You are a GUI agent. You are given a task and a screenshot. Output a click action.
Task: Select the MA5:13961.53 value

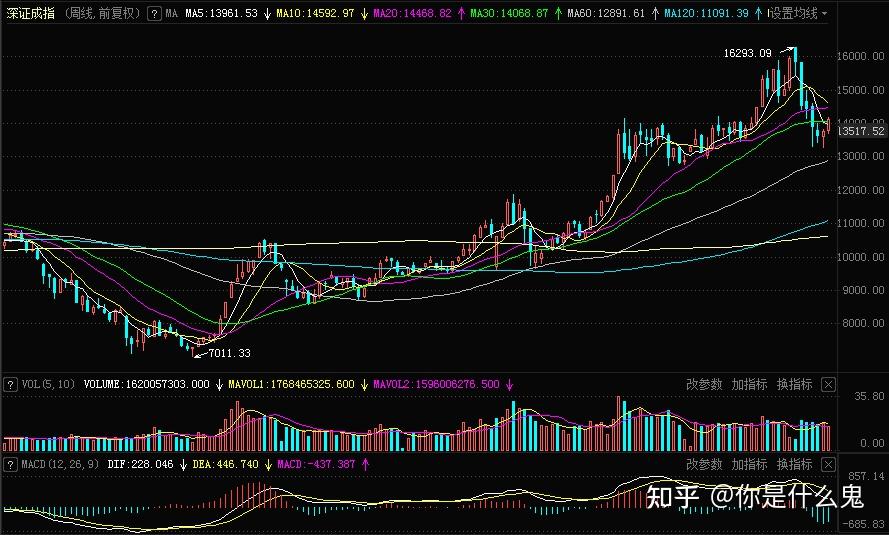point(221,13)
